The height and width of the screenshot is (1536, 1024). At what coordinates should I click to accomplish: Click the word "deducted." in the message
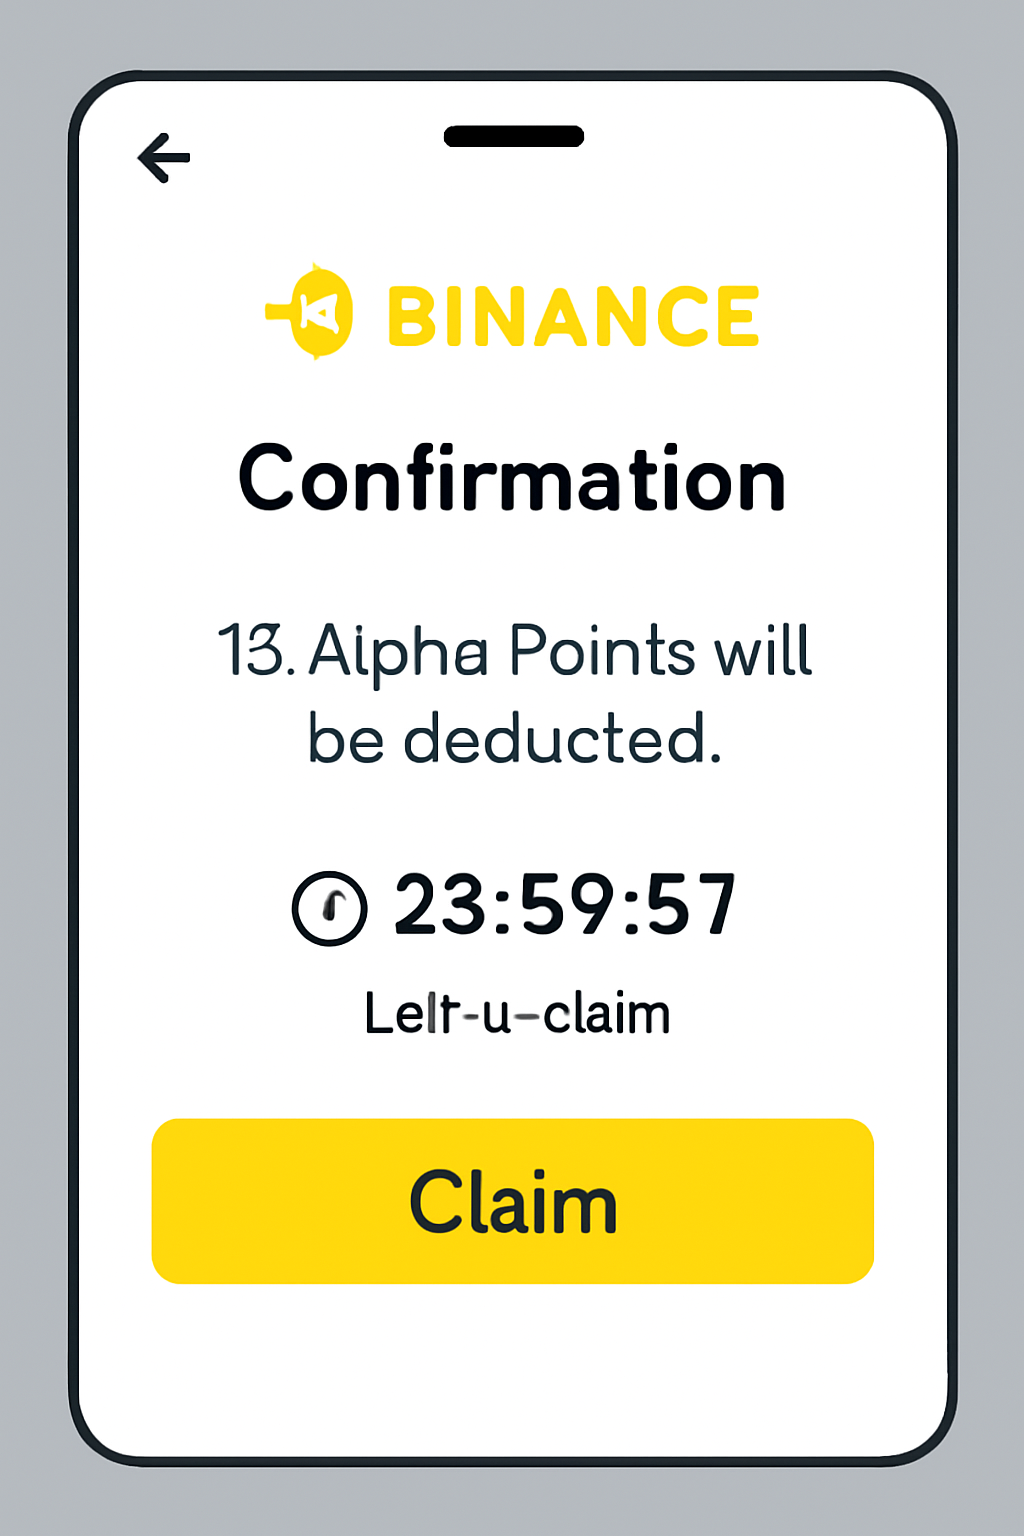tap(562, 740)
